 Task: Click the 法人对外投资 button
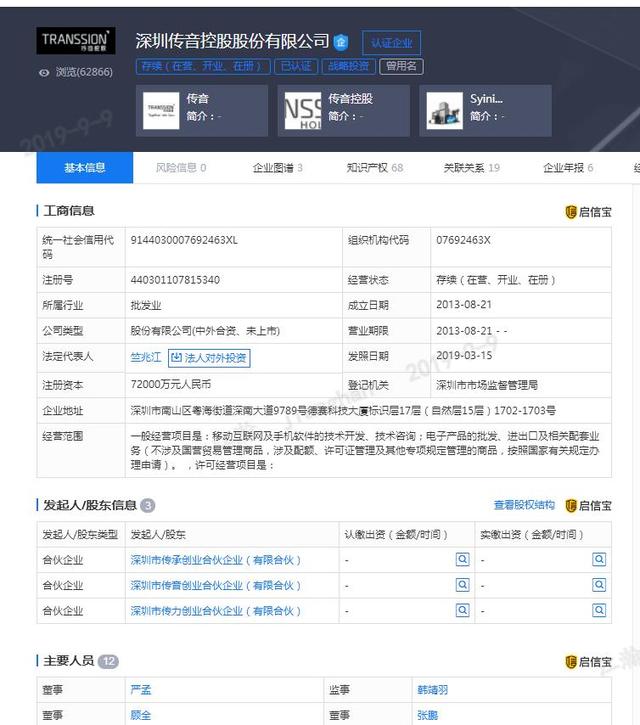tap(209, 358)
